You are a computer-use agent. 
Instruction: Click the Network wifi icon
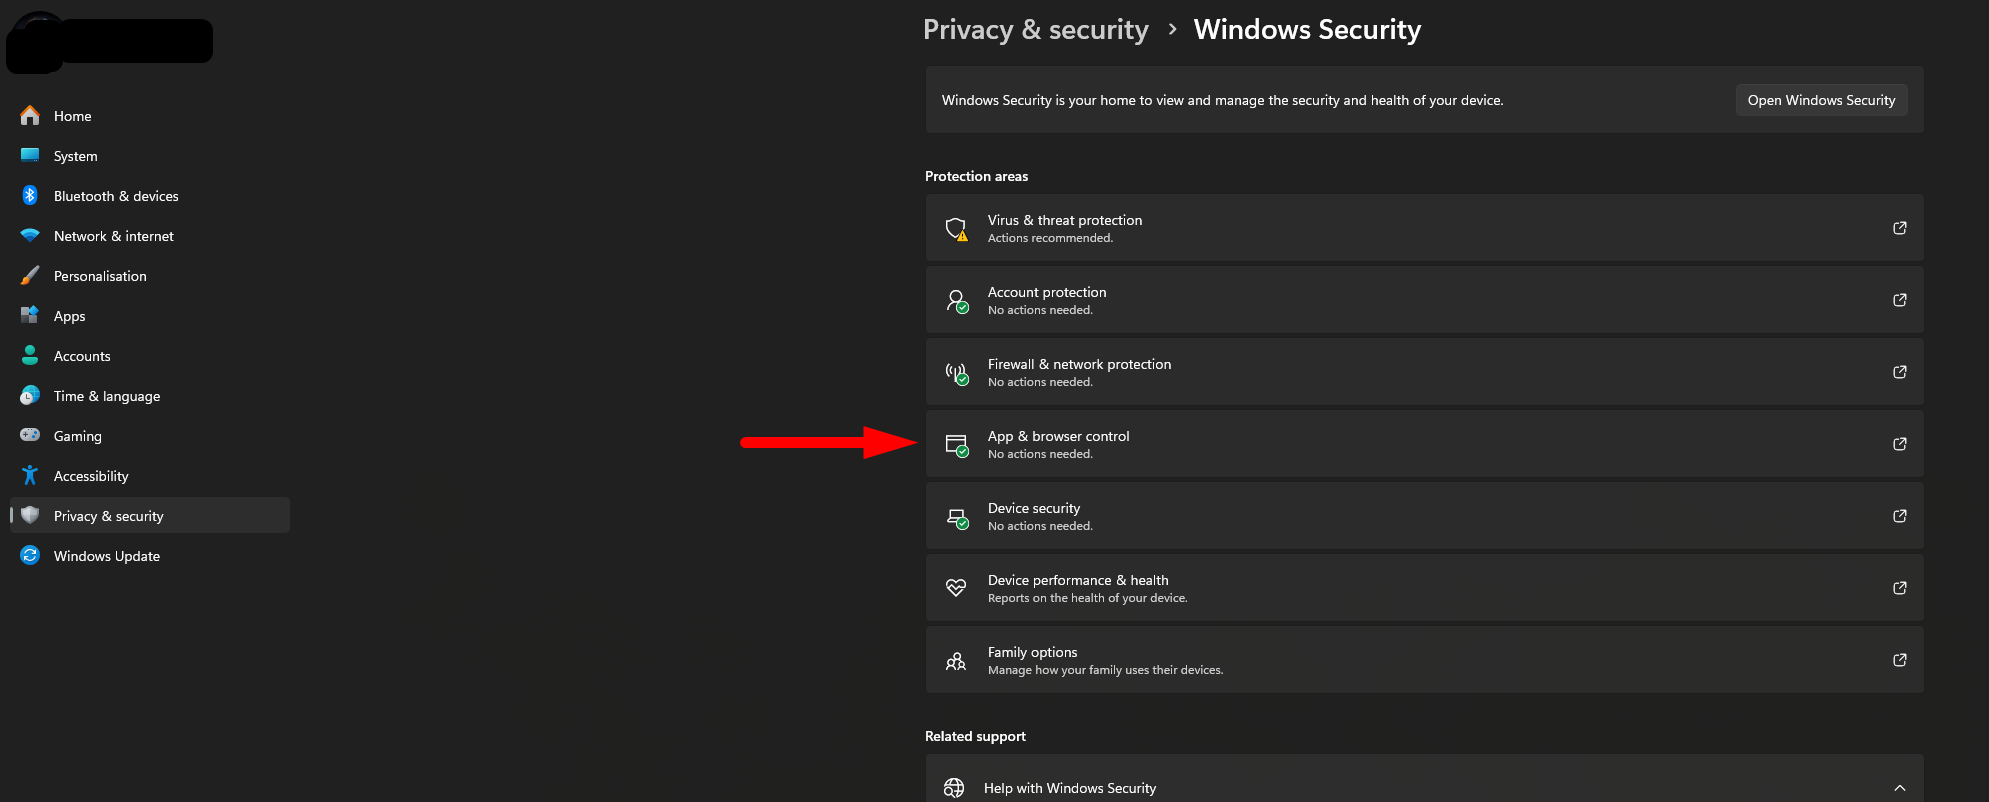(x=30, y=236)
